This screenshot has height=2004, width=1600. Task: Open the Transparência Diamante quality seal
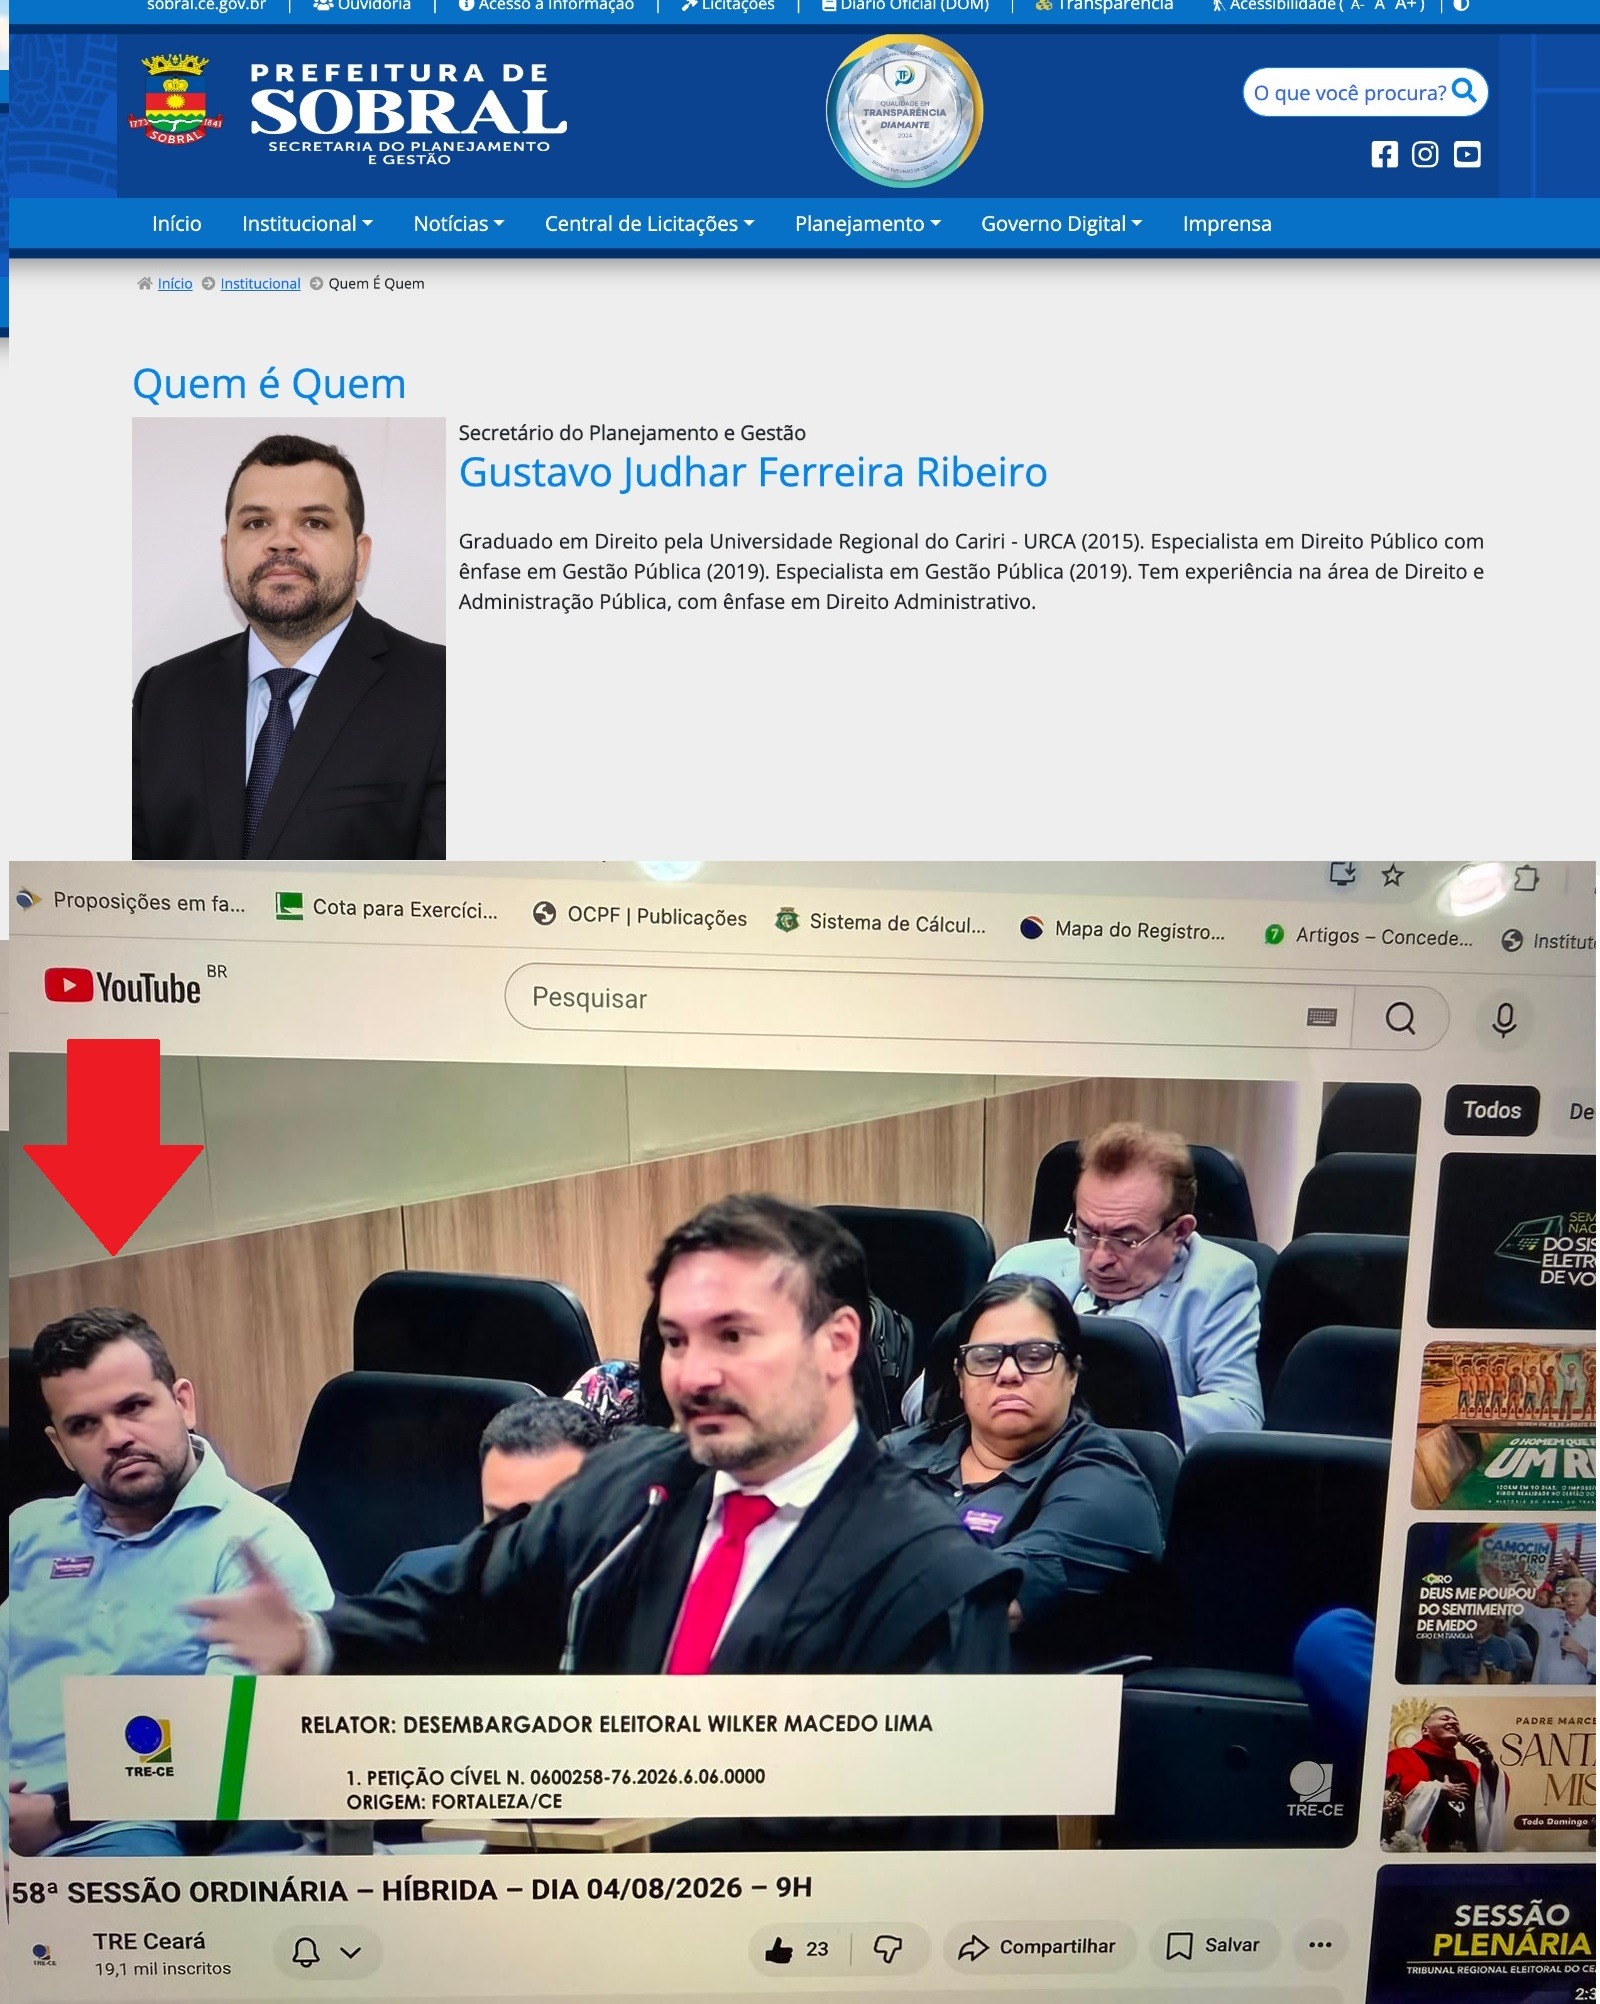(904, 110)
